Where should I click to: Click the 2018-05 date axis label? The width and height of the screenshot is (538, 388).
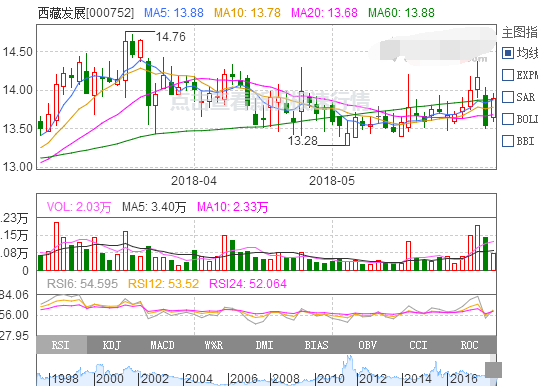[x=332, y=181]
